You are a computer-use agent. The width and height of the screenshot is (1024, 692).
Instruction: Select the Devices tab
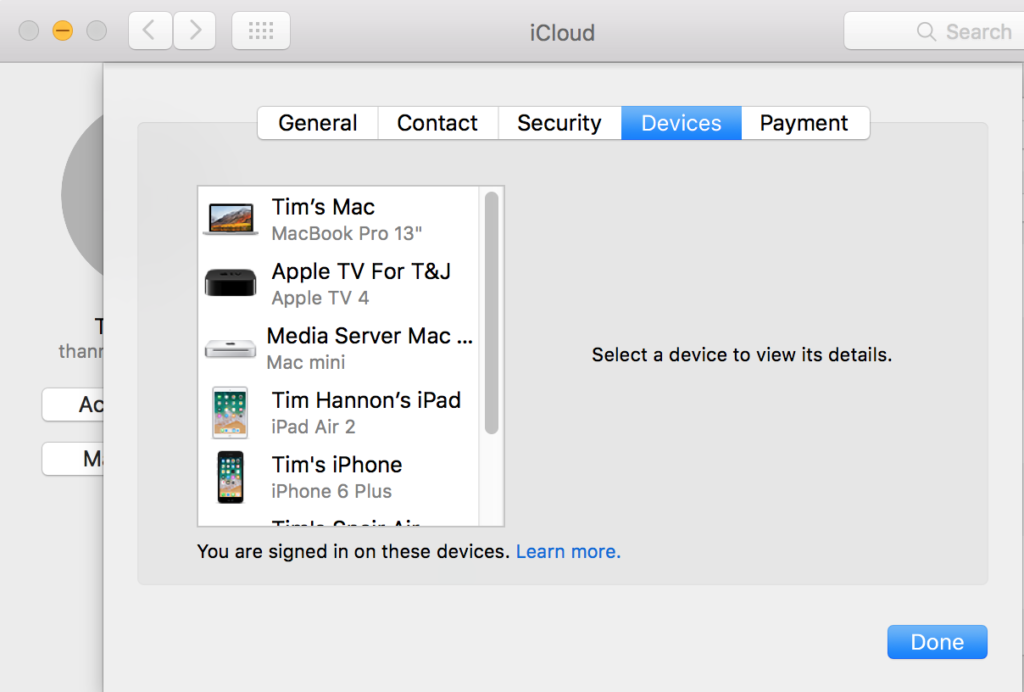[681, 123]
